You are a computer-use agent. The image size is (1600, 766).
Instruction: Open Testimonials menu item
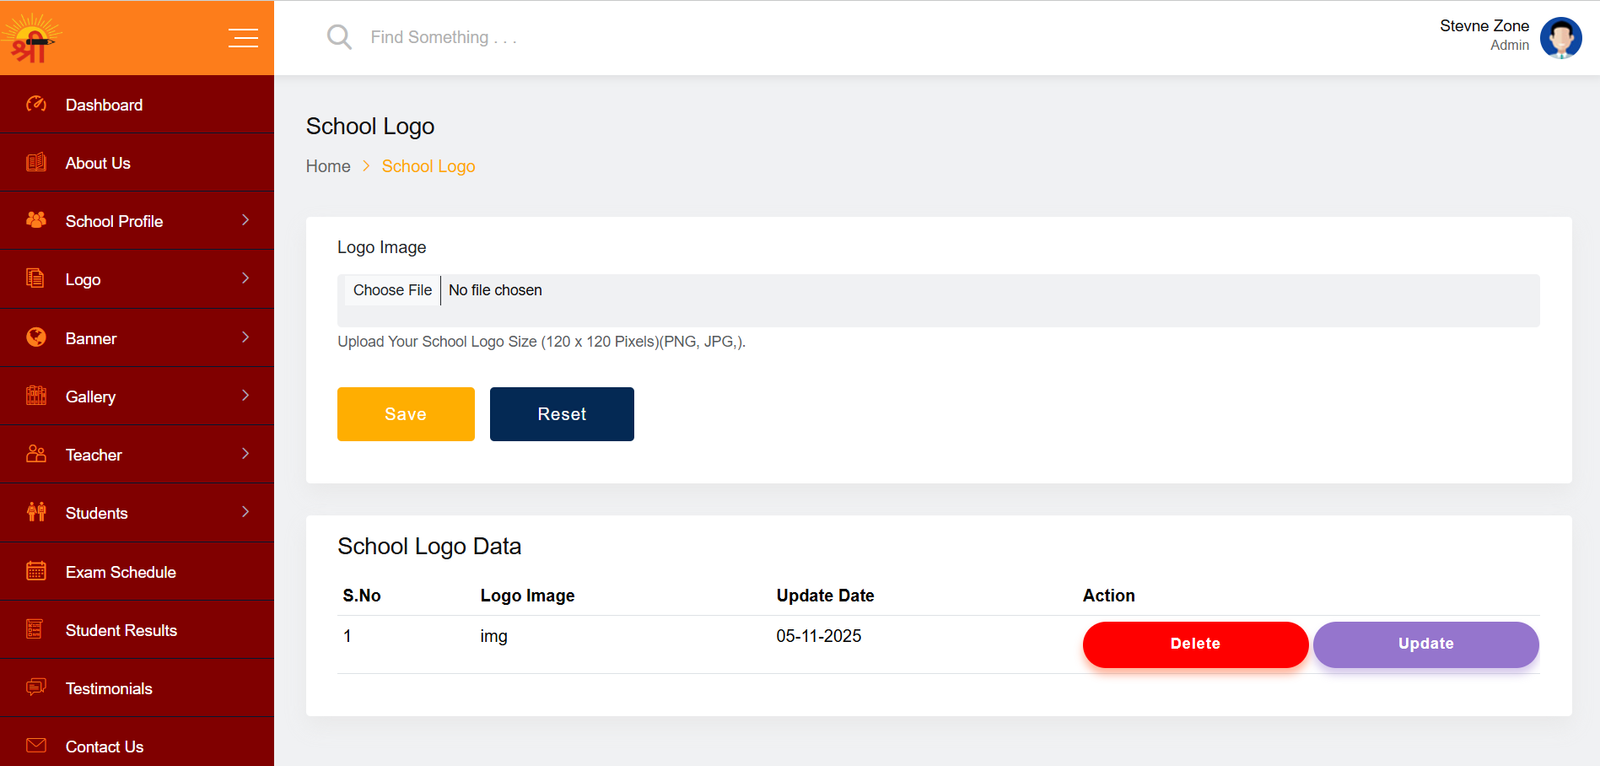(x=137, y=688)
